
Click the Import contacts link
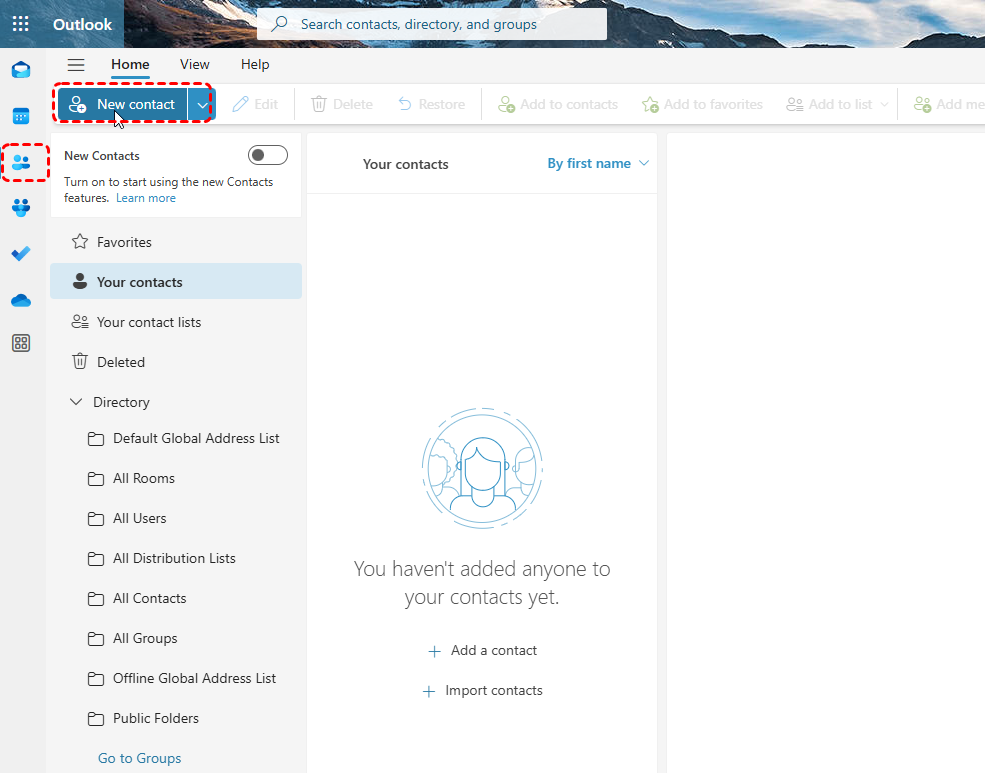pyautogui.click(x=482, y=691)
